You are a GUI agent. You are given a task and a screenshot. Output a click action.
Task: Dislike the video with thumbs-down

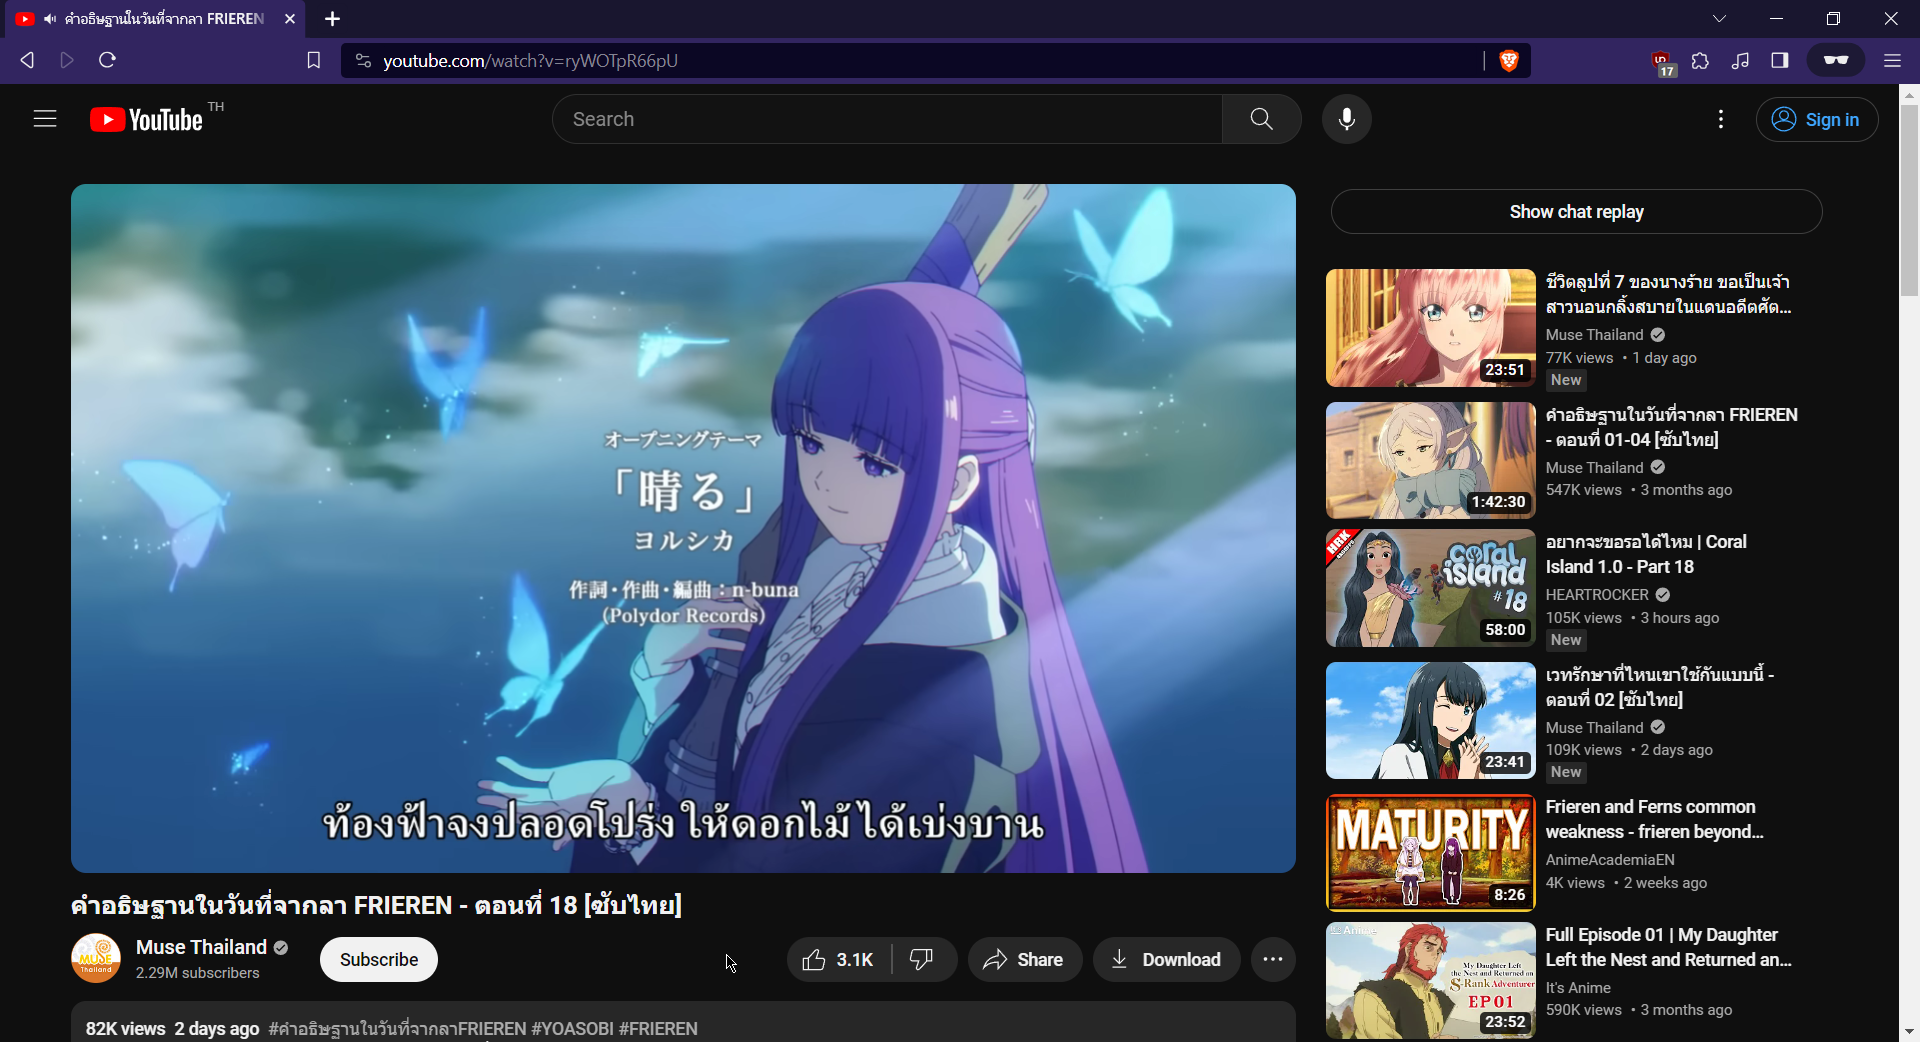[922, 960]
